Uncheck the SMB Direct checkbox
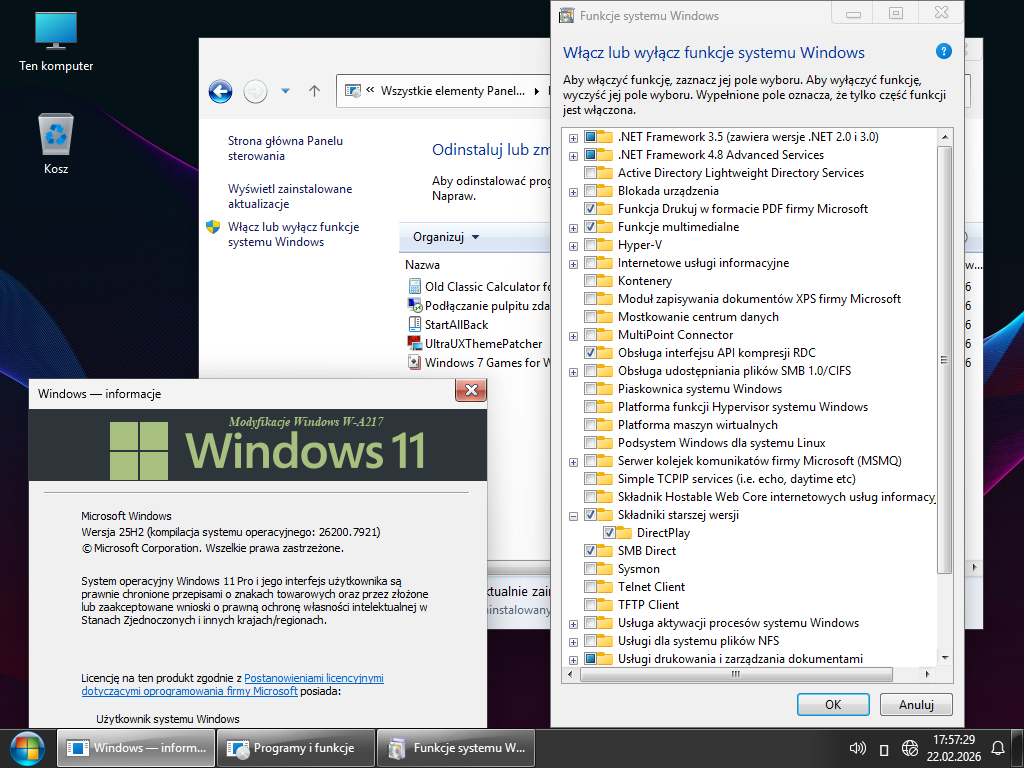This screenshot has width=1024, height=768. [591, 551]
